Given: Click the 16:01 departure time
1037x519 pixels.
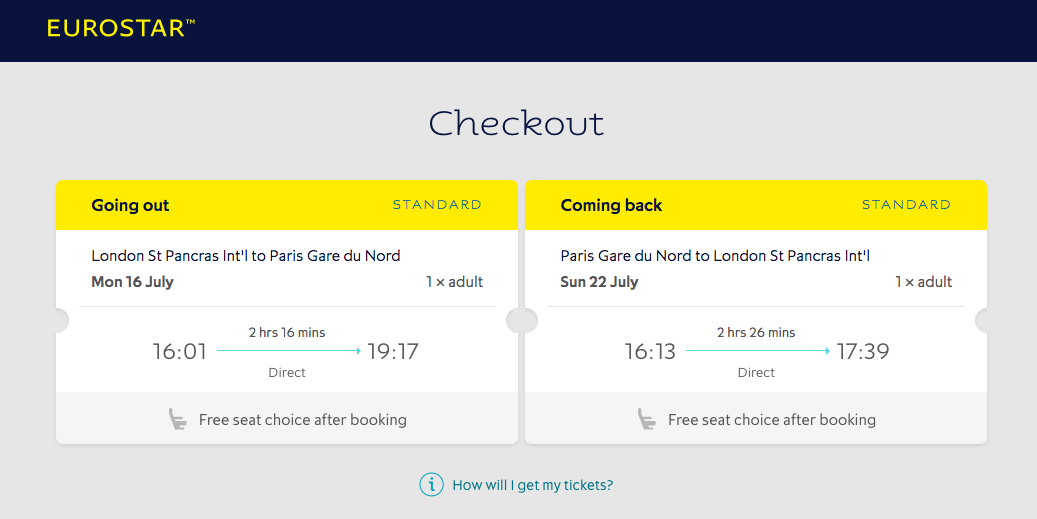Looking at the screenshot, I should click(x=180, y=351).
